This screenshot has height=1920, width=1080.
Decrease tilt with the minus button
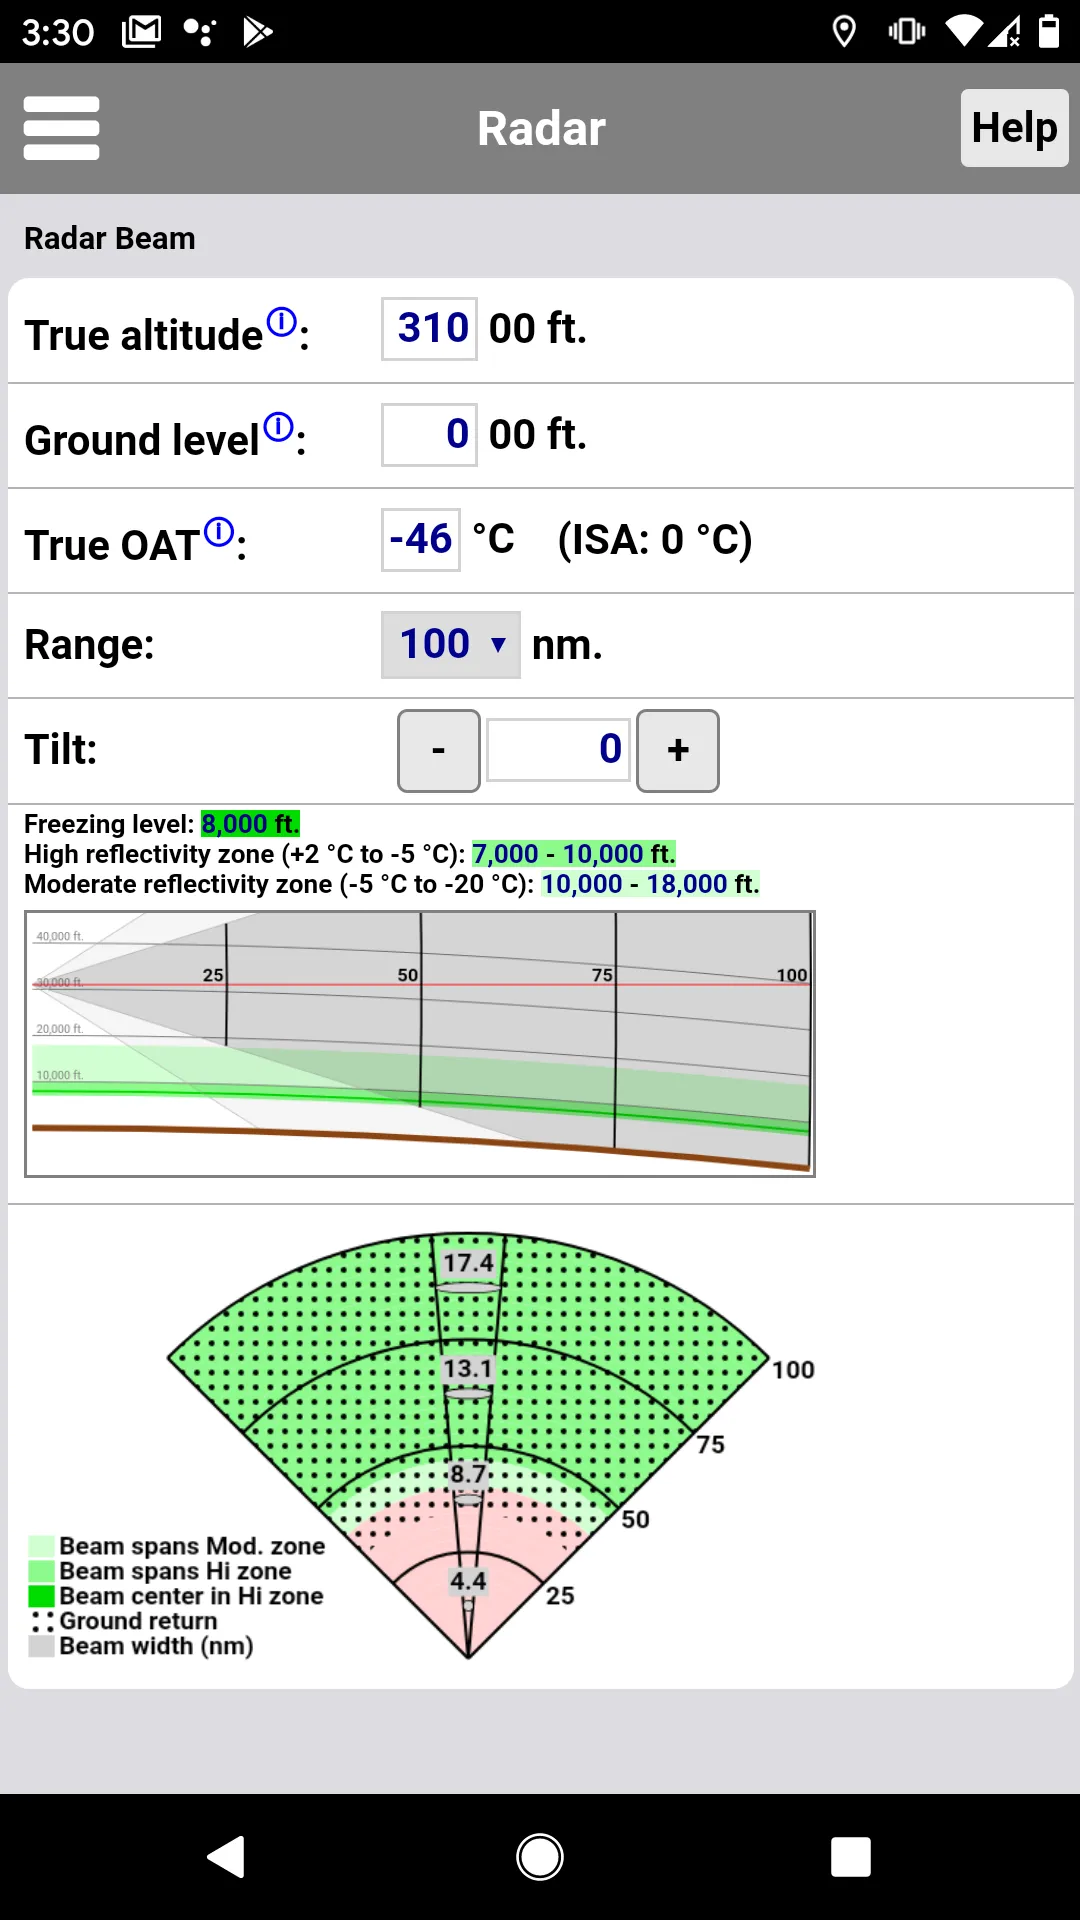point(439,751)
